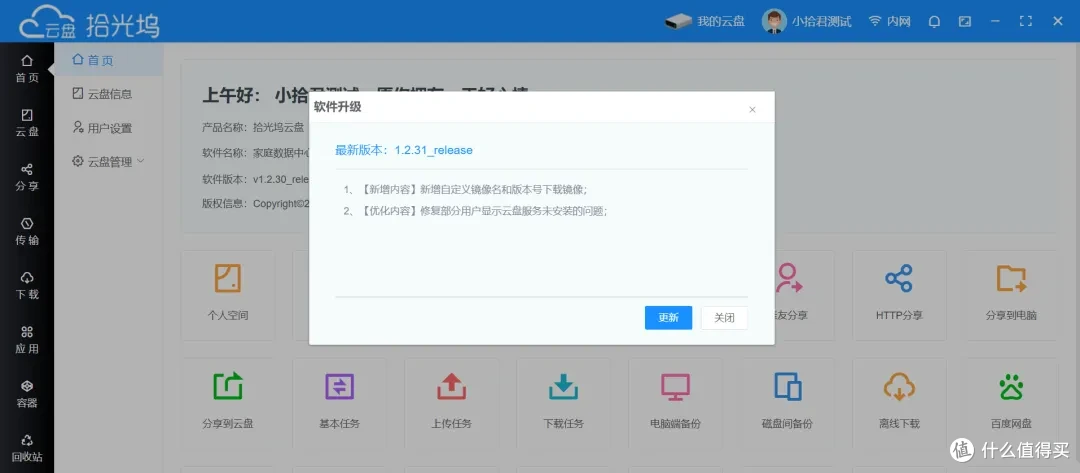Open 回收站 in the black sidebar
The image size is (1080, 473).
click(27, 448)
